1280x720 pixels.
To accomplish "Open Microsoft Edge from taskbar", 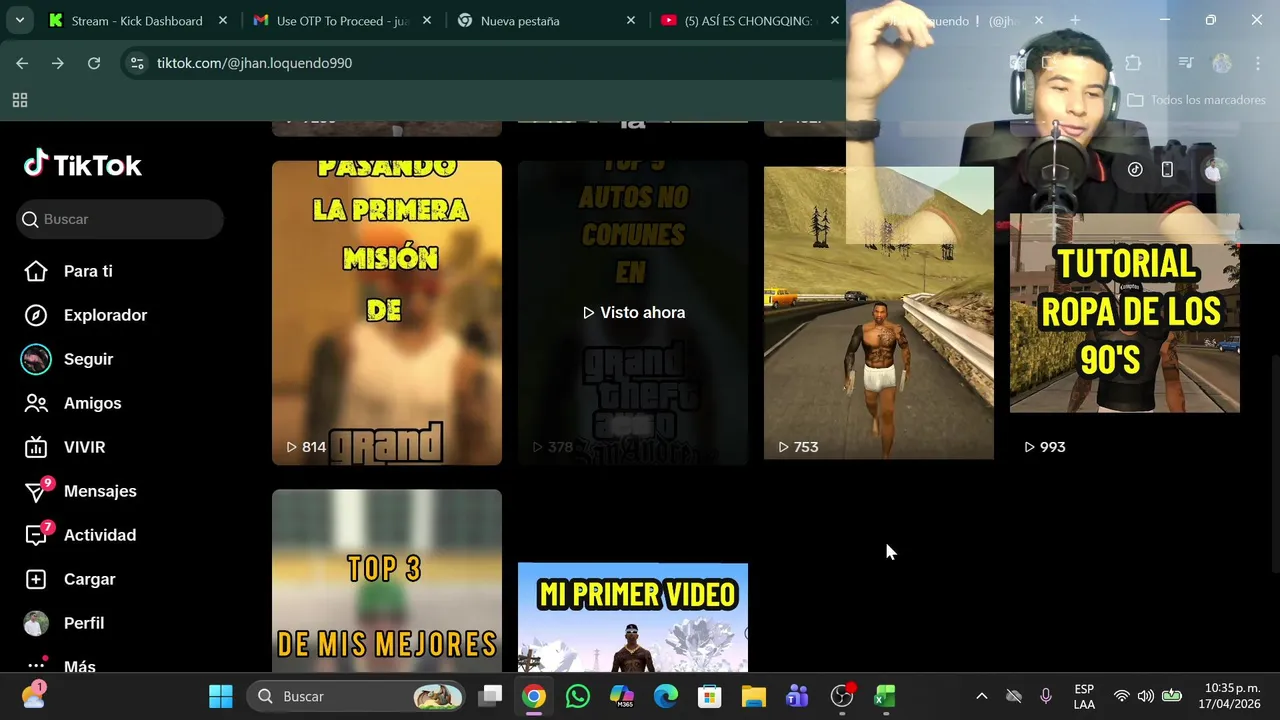I will (666, 696).
